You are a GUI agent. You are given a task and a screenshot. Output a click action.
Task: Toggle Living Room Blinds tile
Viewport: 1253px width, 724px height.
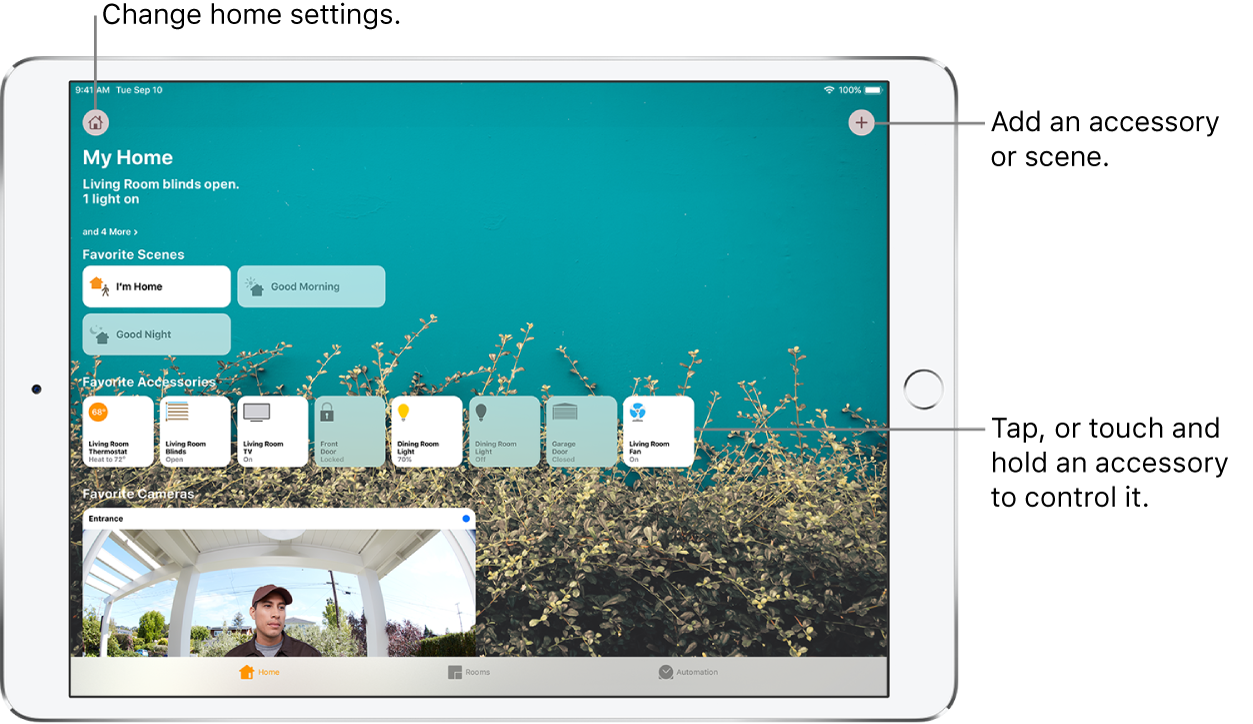195,431
